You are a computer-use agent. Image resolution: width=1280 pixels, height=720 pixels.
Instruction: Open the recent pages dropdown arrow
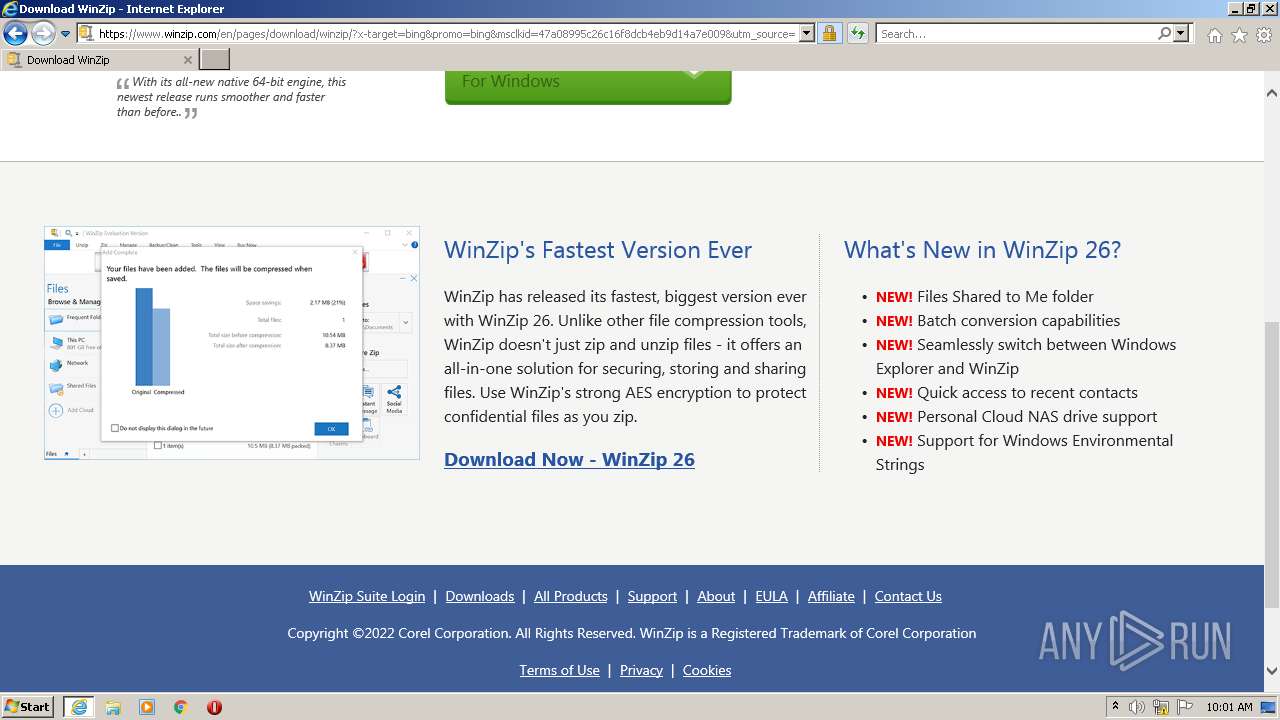point(65,34)
